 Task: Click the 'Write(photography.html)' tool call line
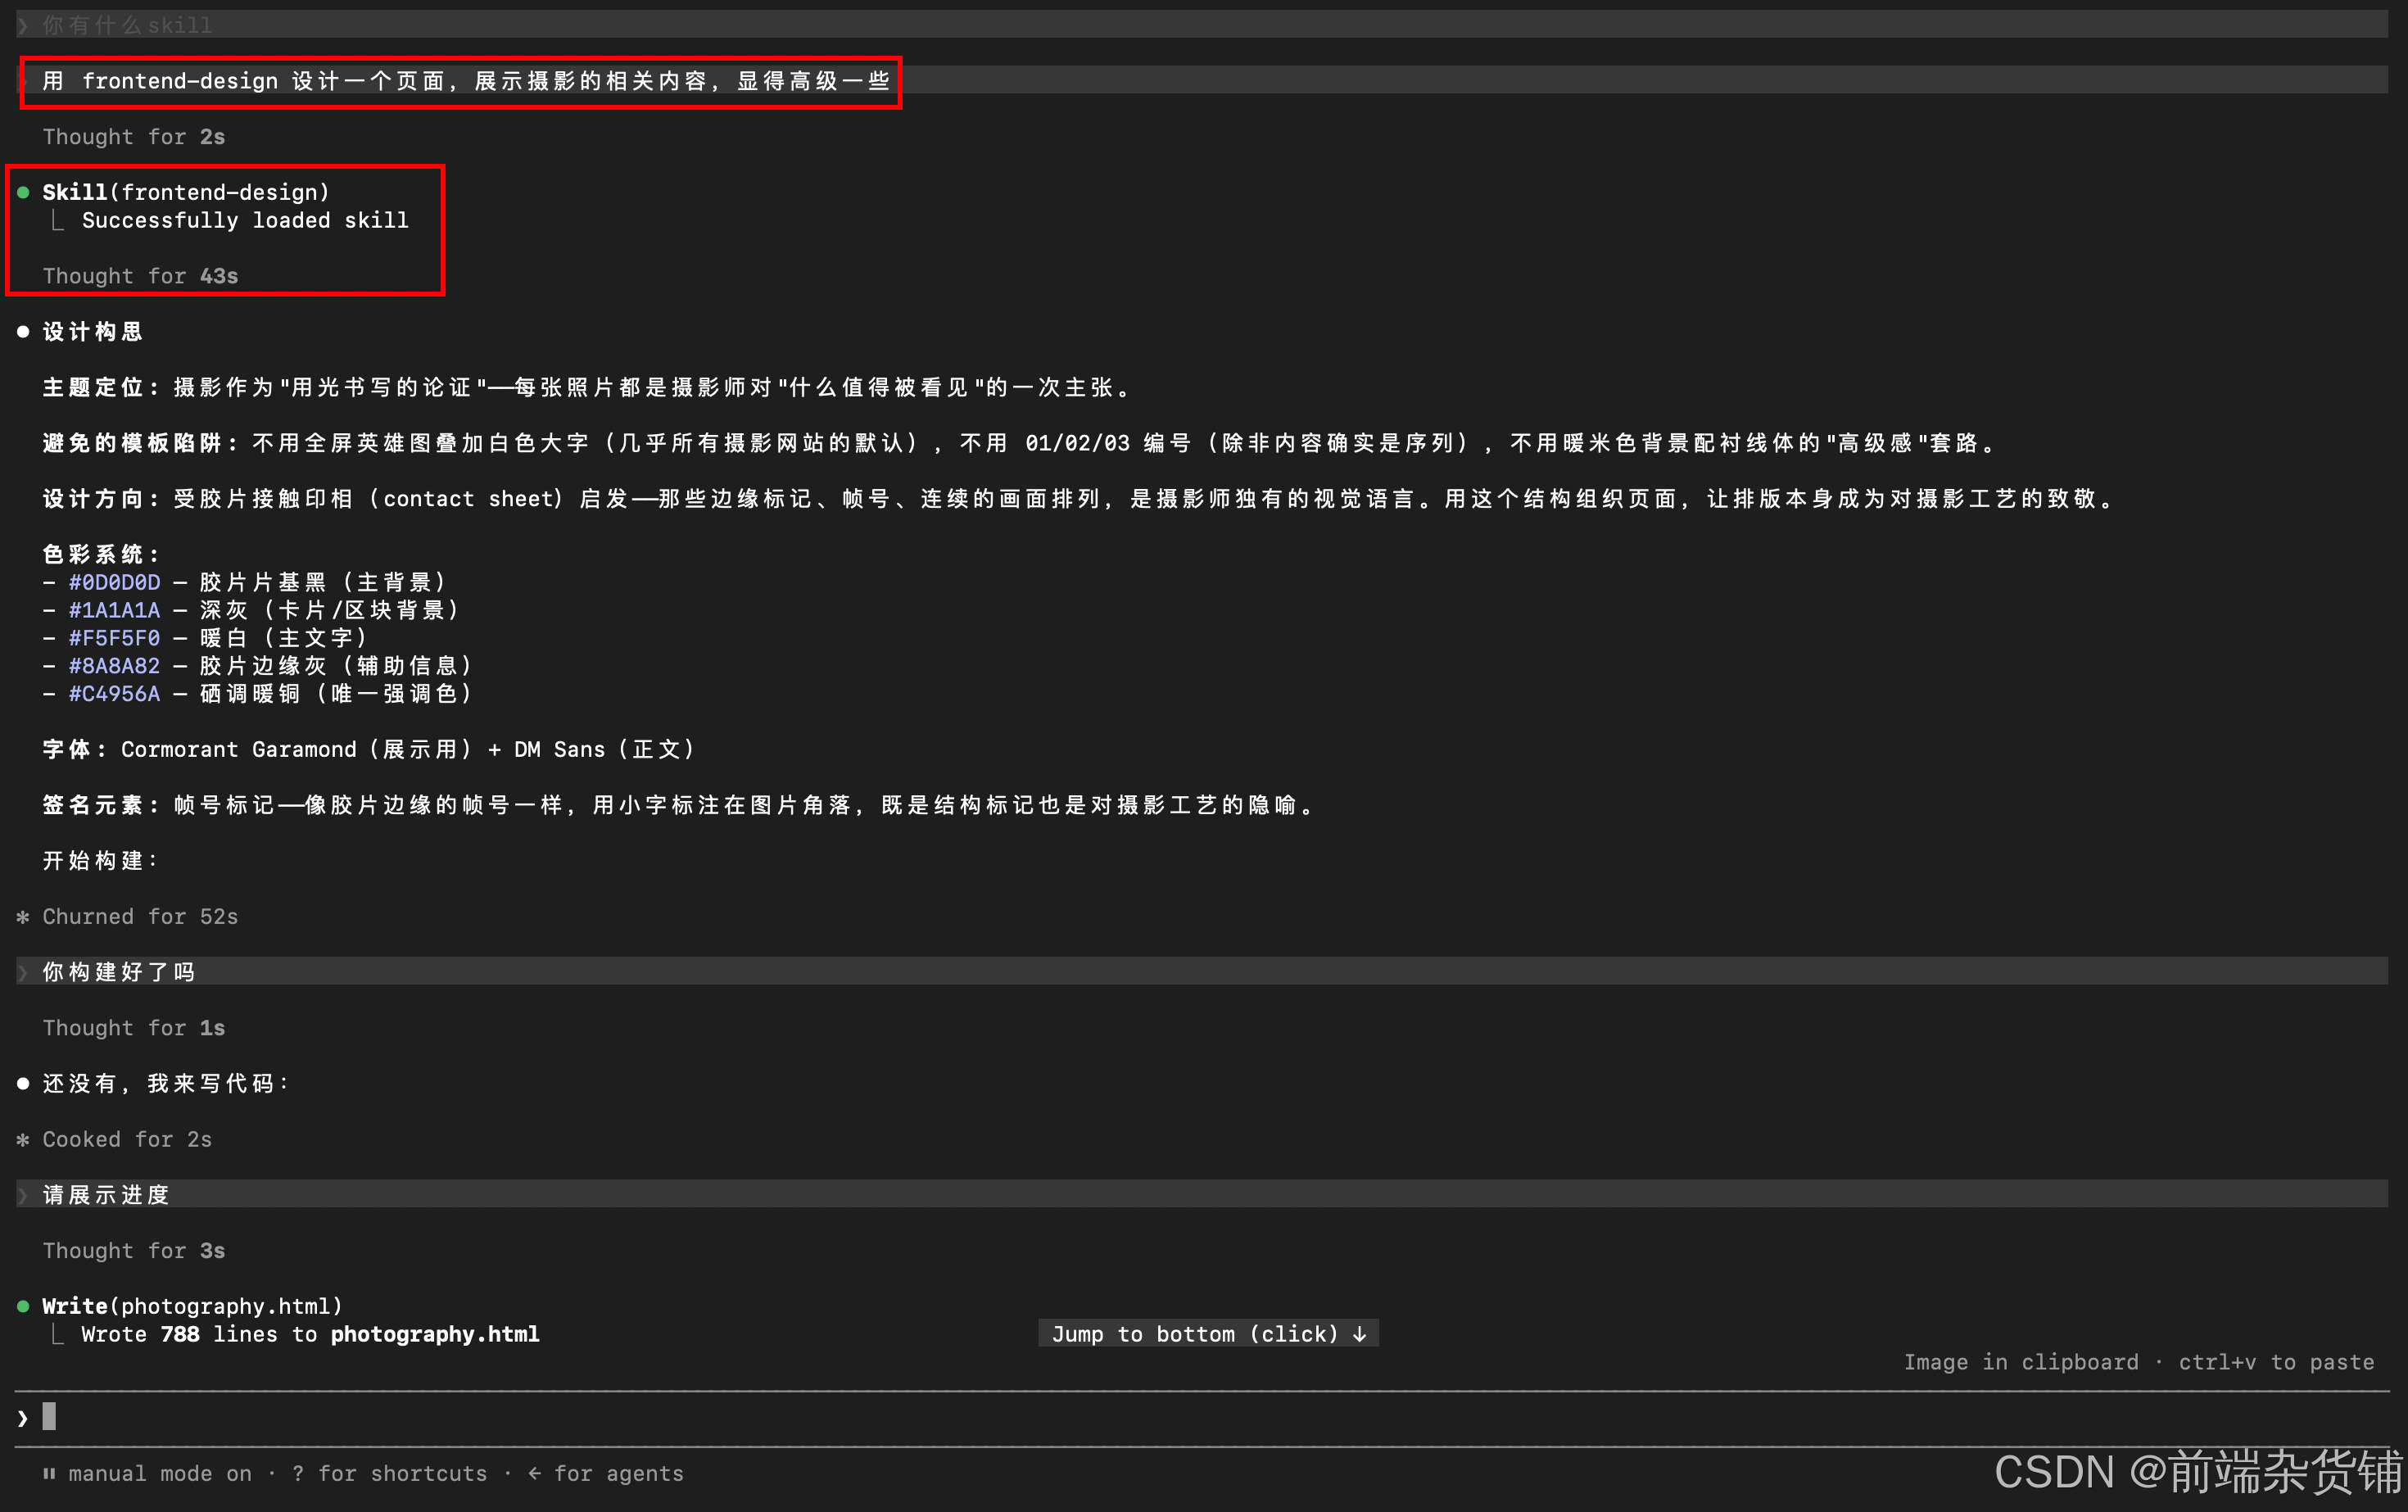coord(192,1306)
